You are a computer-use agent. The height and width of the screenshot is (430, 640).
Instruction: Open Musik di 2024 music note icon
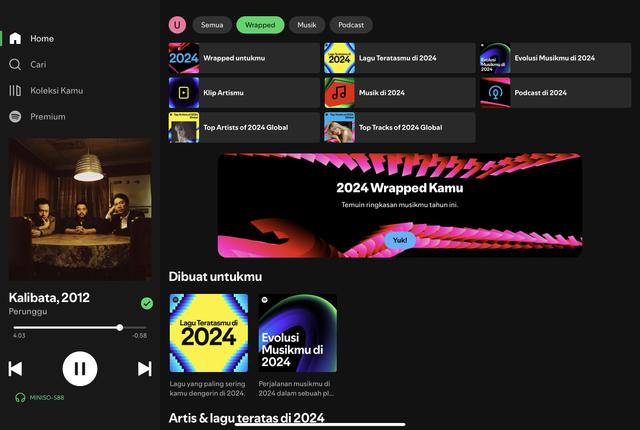(x=339, y=93)
